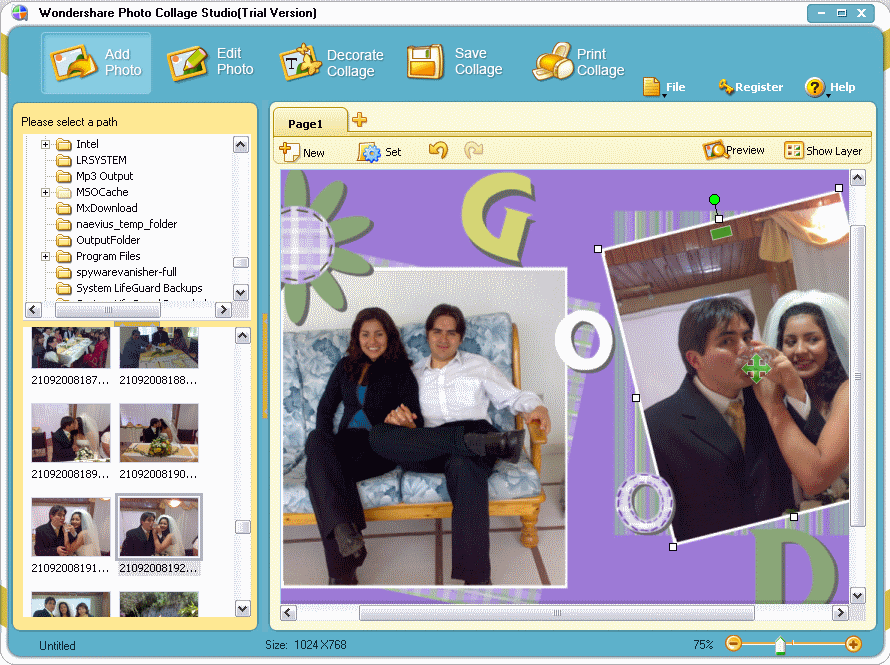Select the 21092008192 thumbnail

coord(158,525)
